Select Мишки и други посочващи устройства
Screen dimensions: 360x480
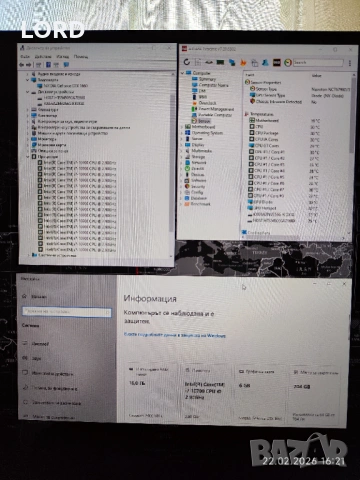pyautogui.click(x=73, y=133)
